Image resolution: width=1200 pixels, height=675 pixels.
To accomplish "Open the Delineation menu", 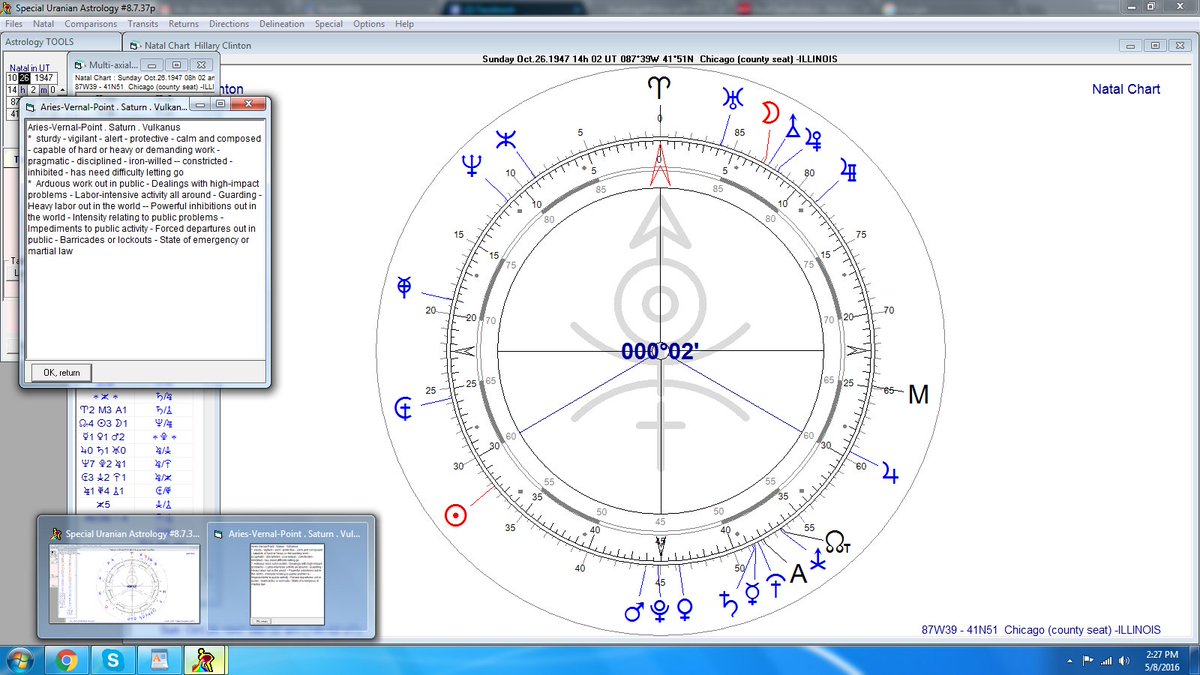I will (x=282, y=24).
